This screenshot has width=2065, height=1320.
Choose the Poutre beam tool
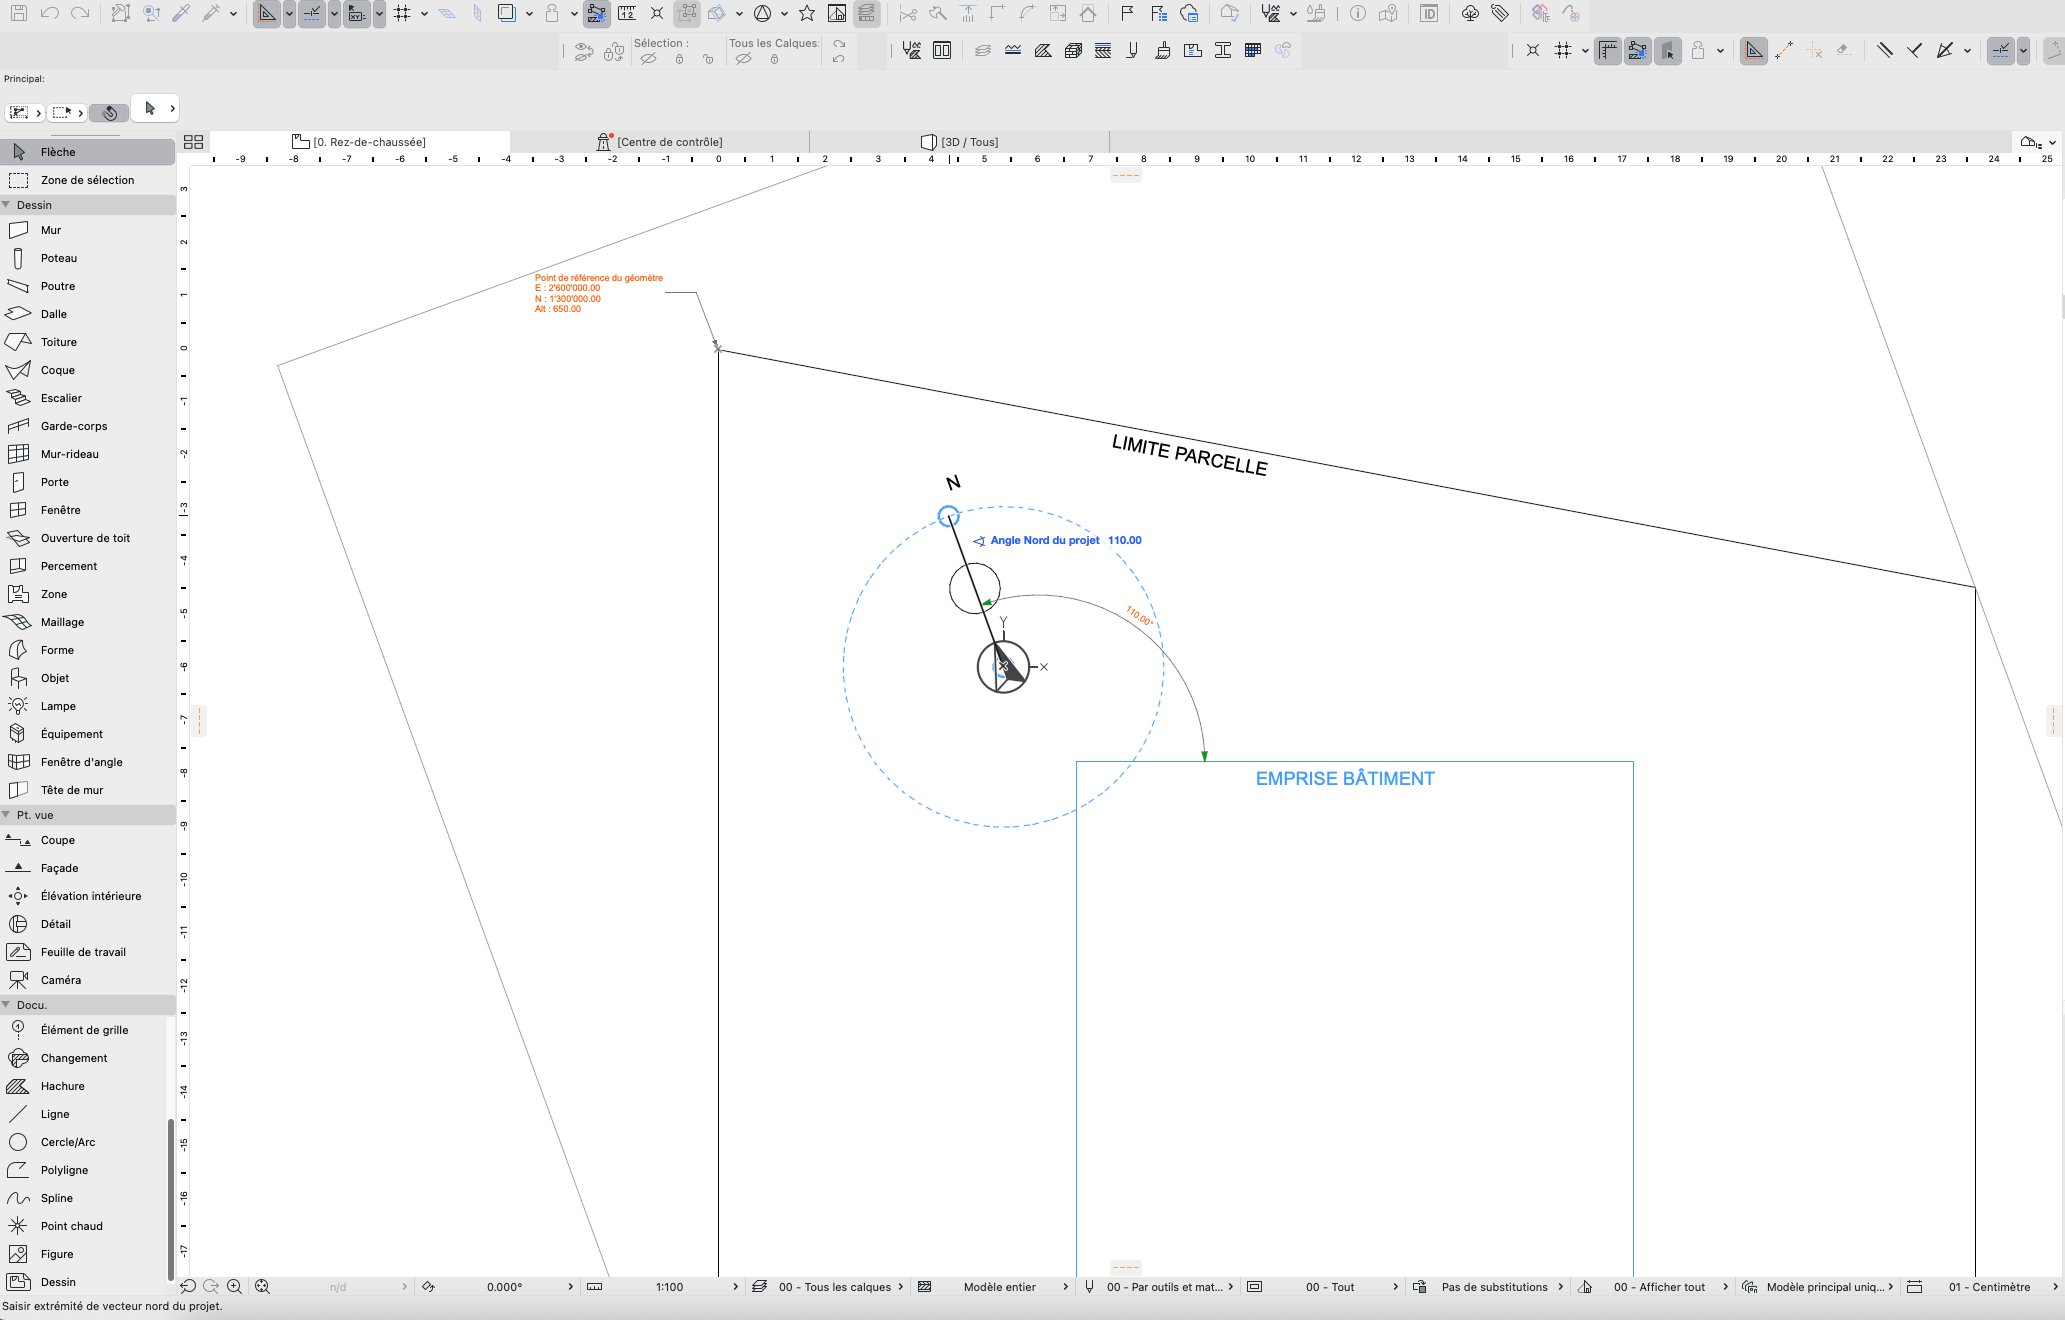click(x=88, y=286)
